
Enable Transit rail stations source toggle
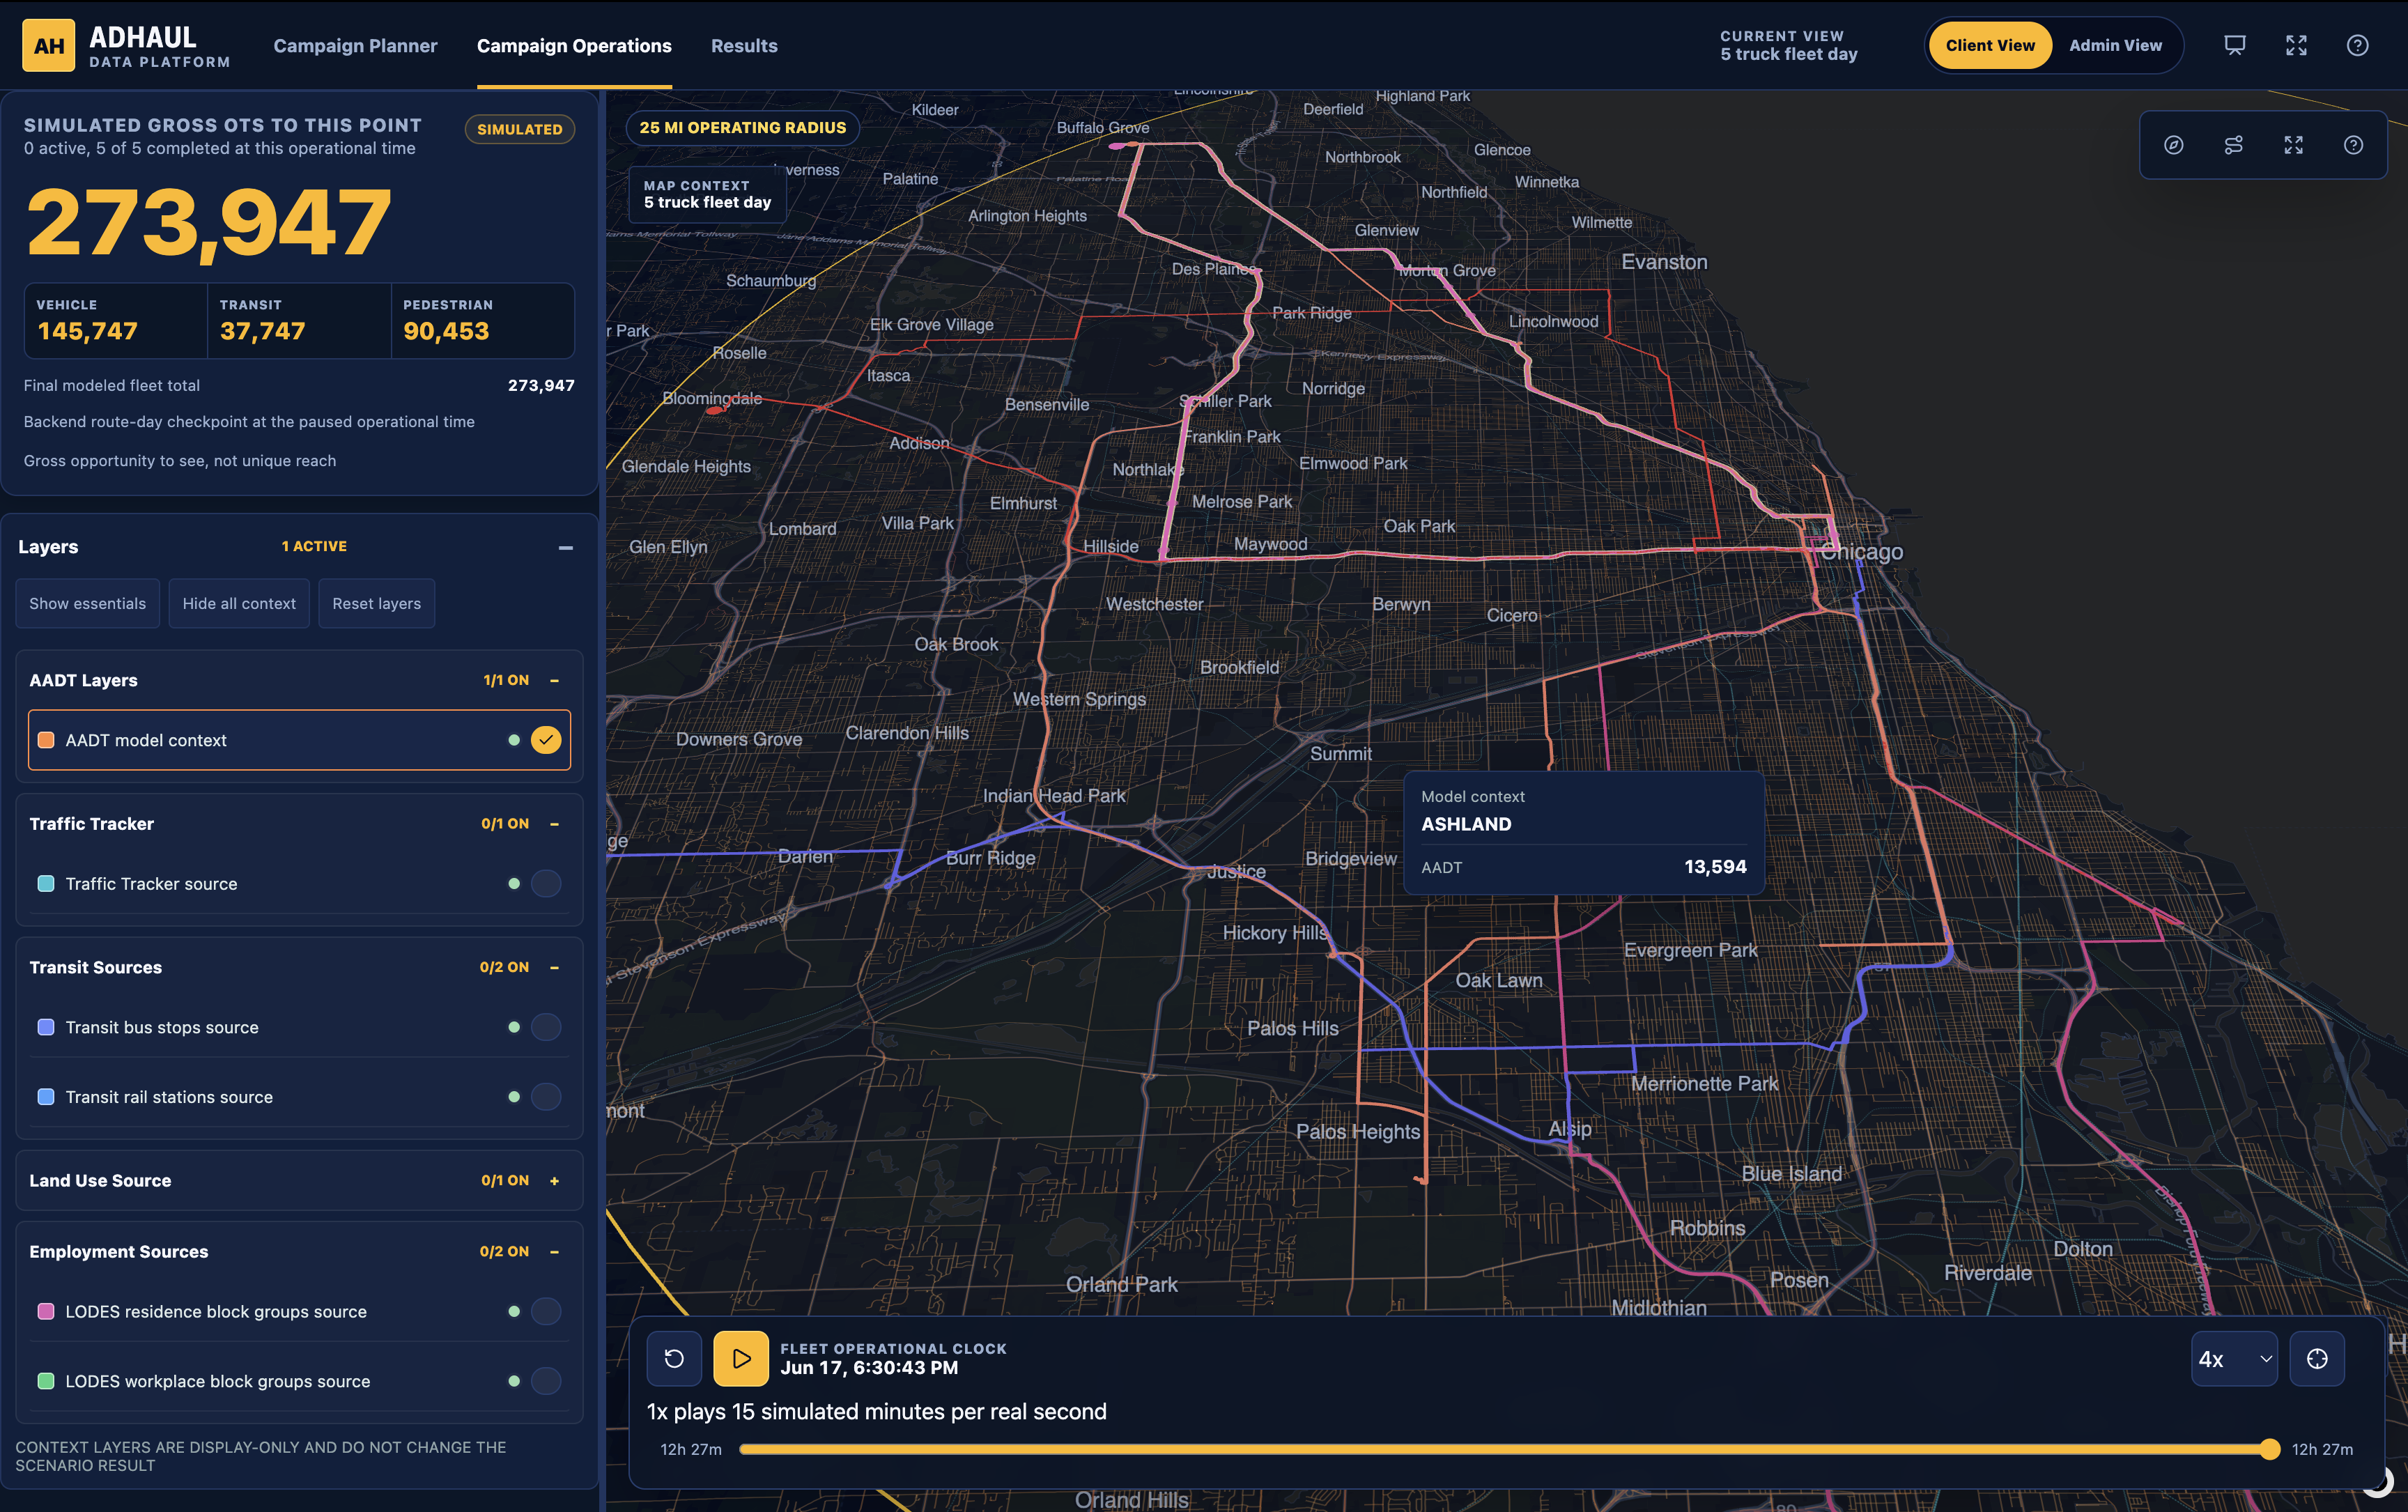(x=546, y=1097)
